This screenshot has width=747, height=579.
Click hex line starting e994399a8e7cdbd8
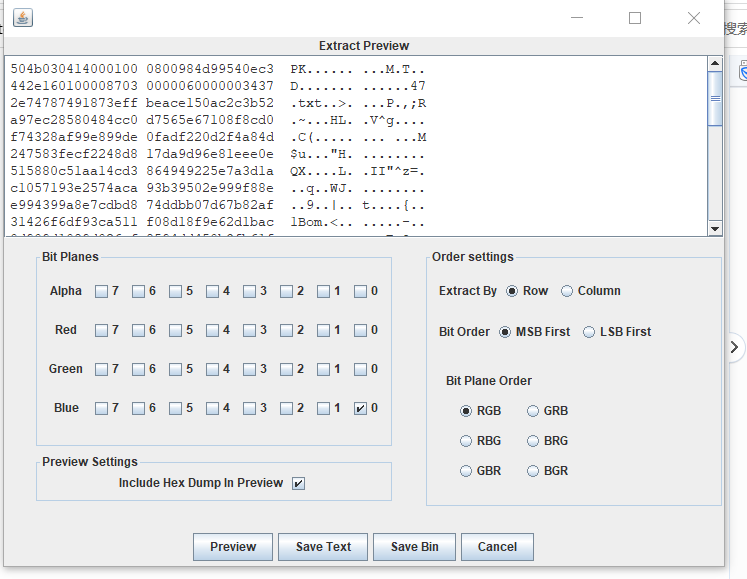coord(217,206)
